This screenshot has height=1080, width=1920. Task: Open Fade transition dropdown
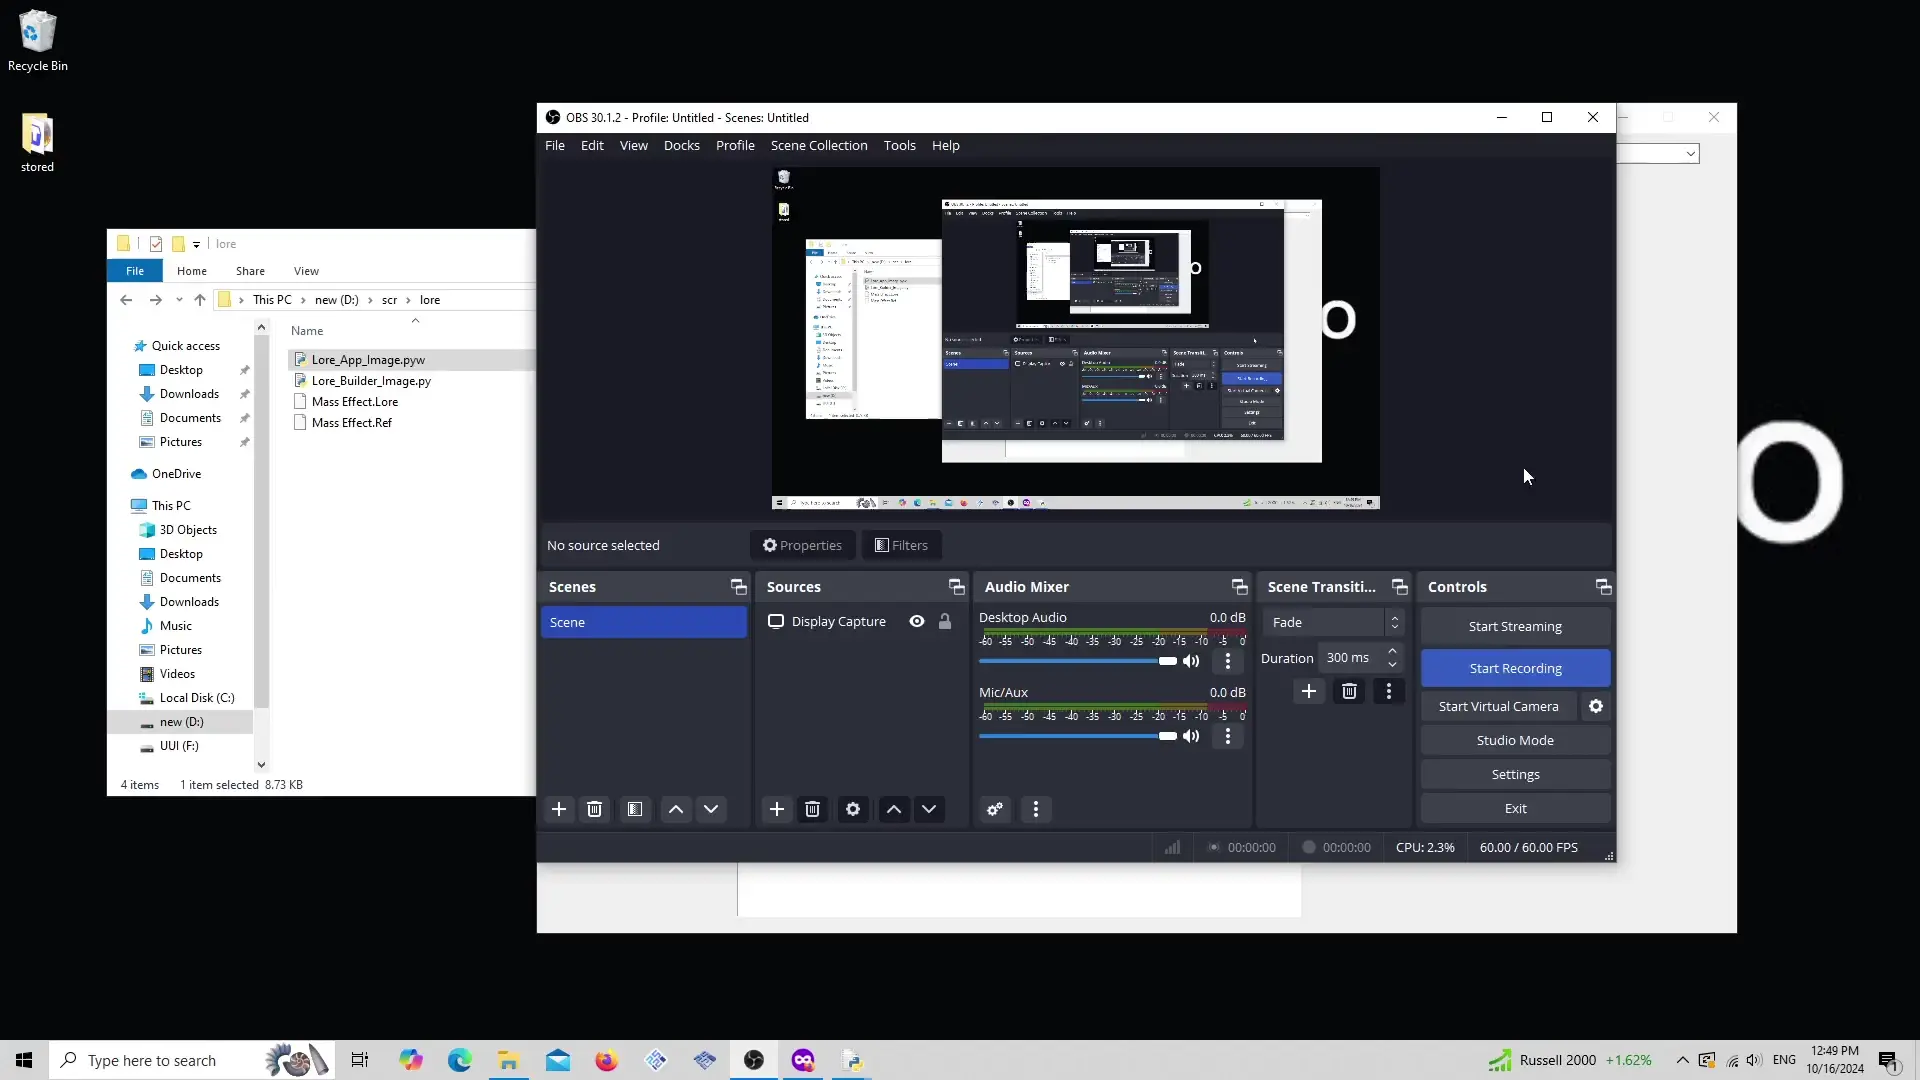click(x=1332, y=622)
